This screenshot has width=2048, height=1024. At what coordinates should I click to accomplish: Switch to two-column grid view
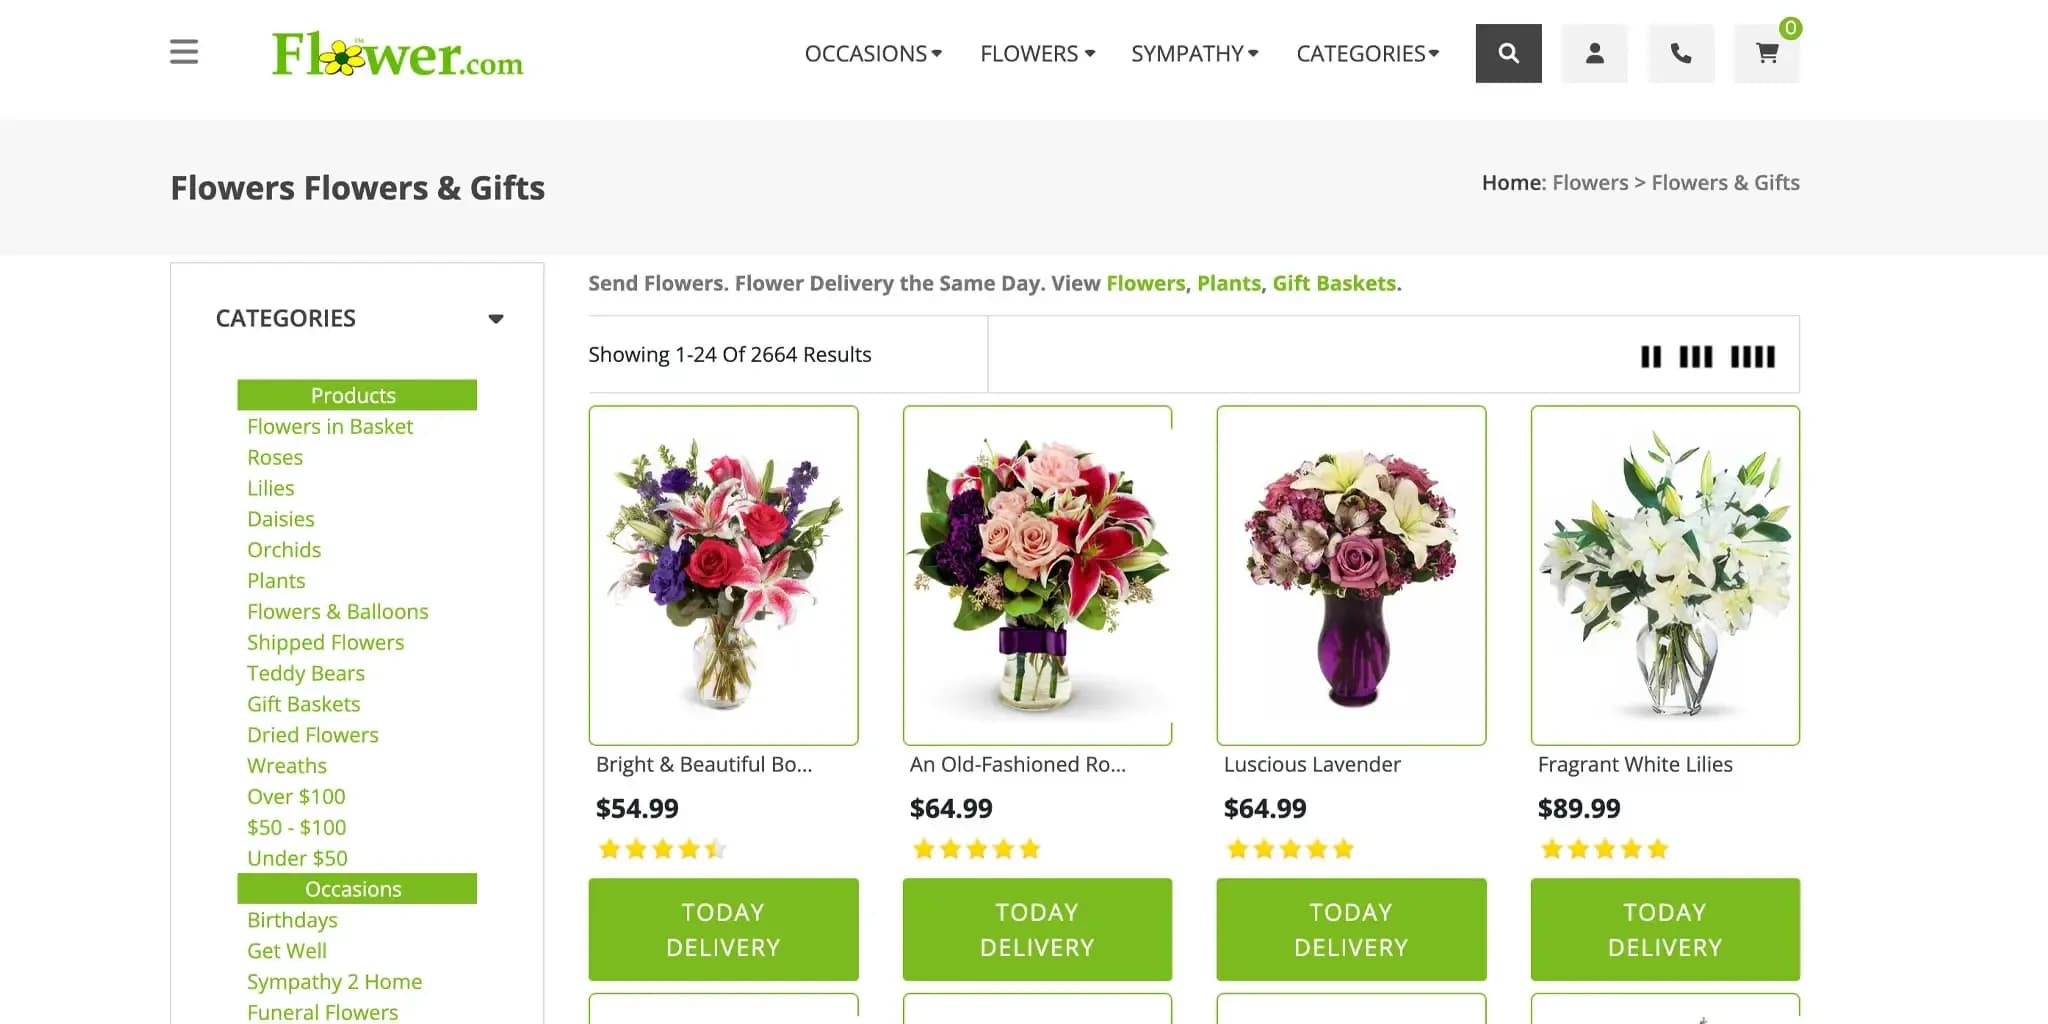tap(1651, 355)
